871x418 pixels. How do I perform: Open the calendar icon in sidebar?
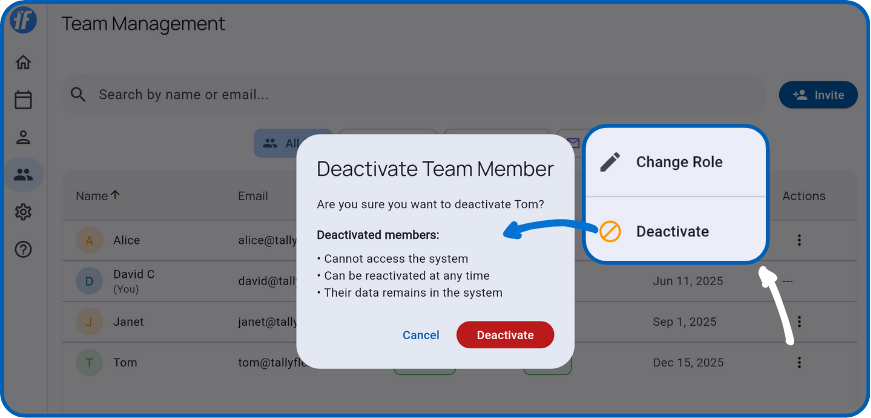pyautogui.click(x=23, y=100)
